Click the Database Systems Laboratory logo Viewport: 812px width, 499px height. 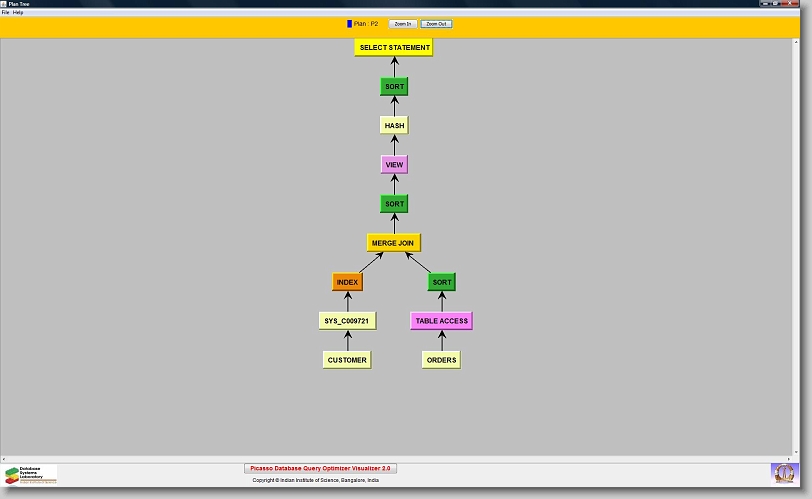coord(30,474)
